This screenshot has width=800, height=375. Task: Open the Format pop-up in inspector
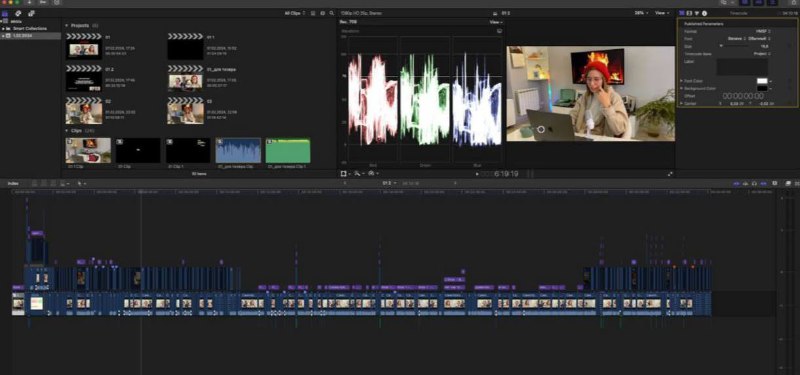tap(764, 31)
